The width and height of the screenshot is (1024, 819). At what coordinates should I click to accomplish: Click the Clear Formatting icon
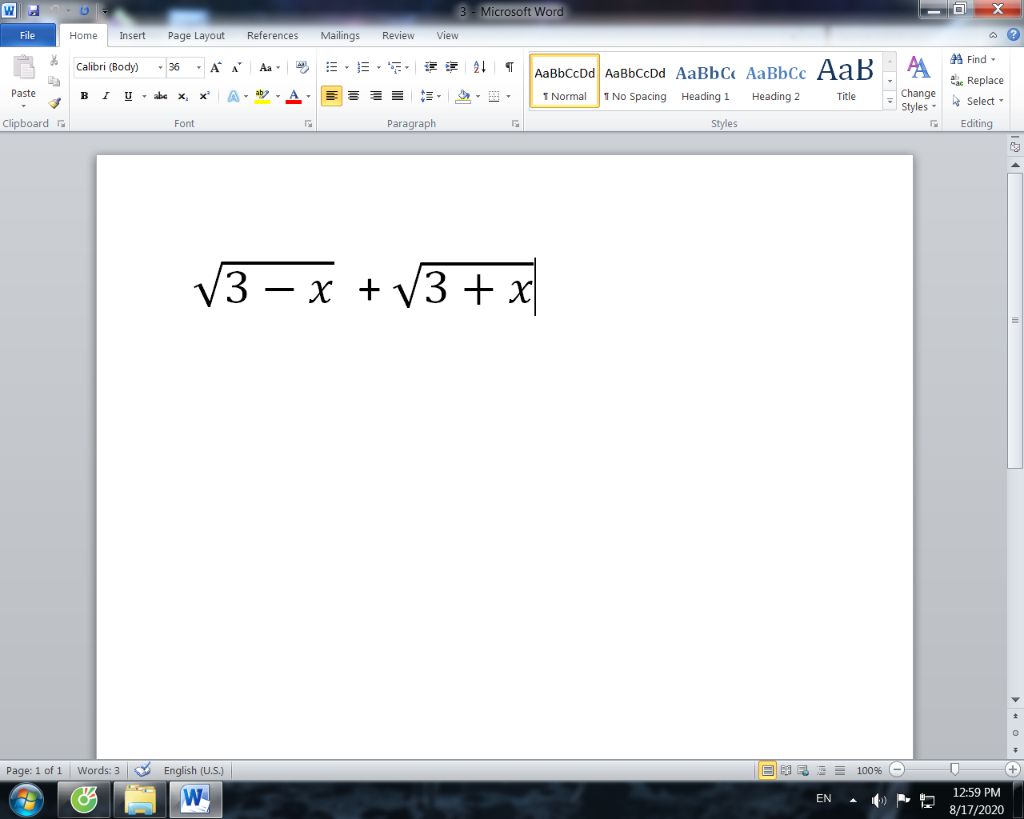(302, 67)
